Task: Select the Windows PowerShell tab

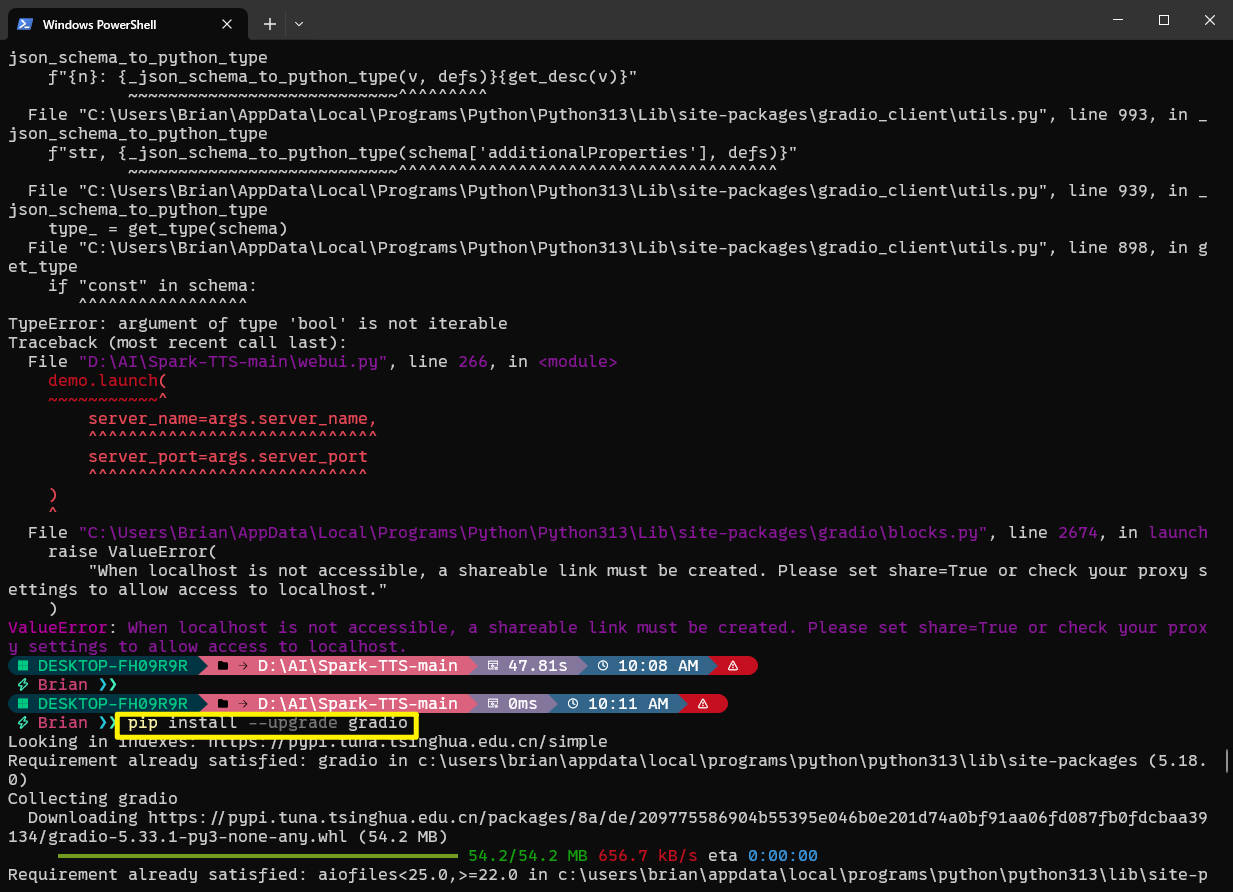Action: coord(126,24)
